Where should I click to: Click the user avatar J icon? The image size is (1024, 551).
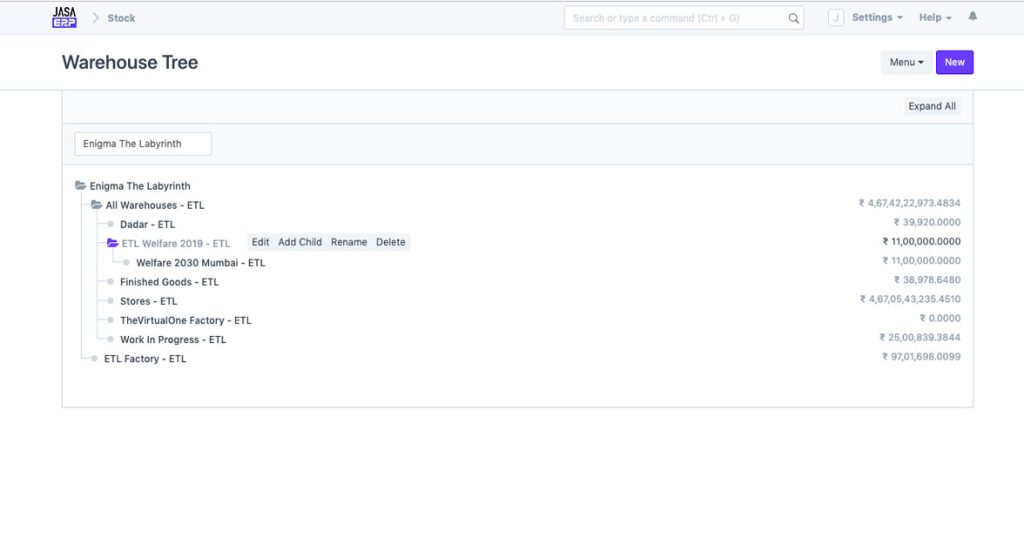(x=836, y=18)
